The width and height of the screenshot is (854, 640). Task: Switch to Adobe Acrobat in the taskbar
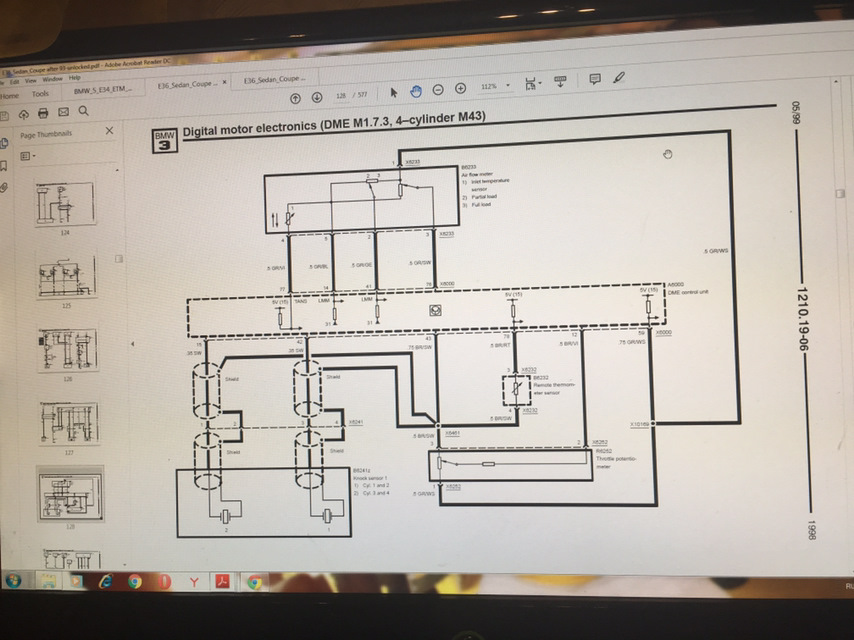(x=222, y=582)
